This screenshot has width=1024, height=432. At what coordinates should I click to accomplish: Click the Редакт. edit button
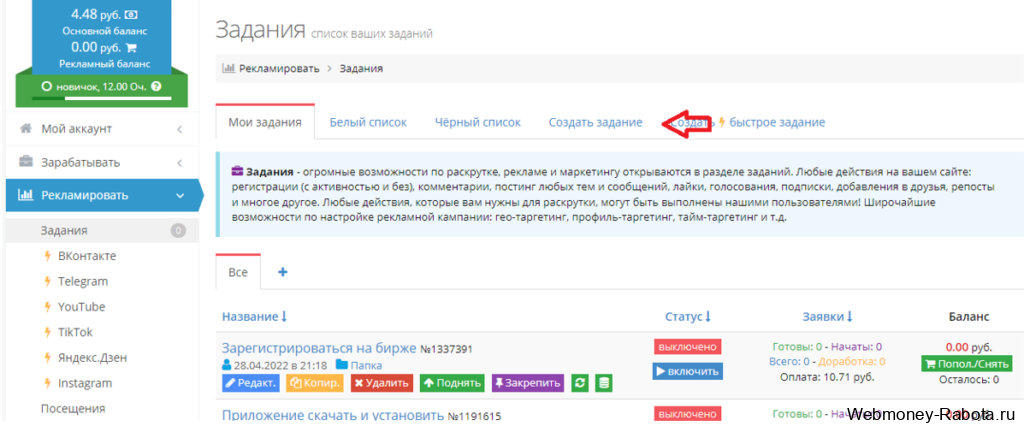pyautogui.click(x=251, y=383)
